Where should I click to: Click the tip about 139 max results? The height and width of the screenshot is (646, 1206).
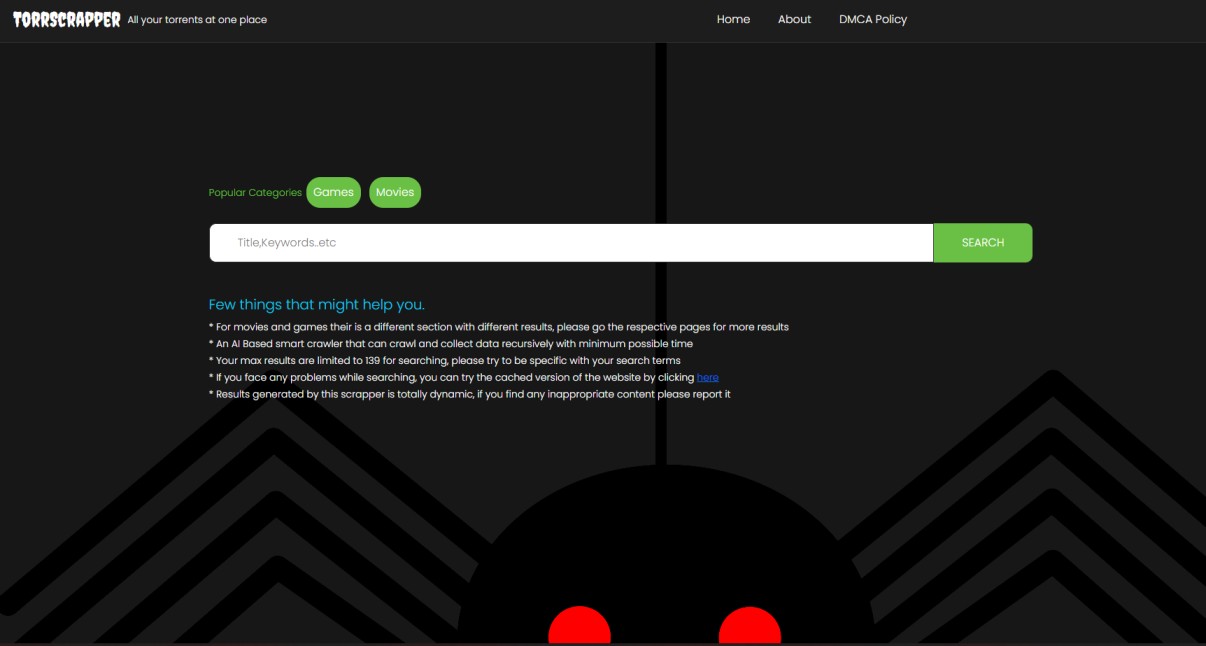pyautogui.click(x=444, y=360)
